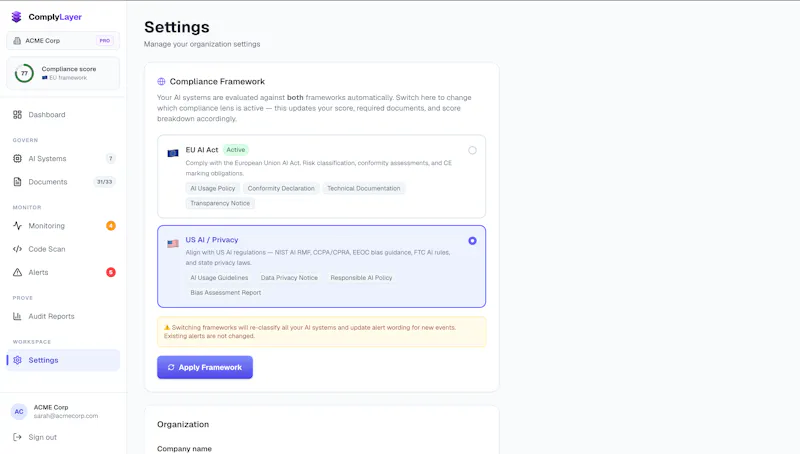Select the EU AI Act radio button
This screenshot has height=454, width=800.
point(472,150)
